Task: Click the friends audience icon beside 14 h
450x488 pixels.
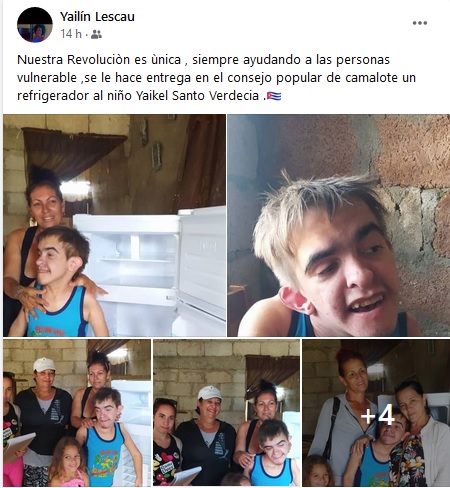Action: (96, 34)
